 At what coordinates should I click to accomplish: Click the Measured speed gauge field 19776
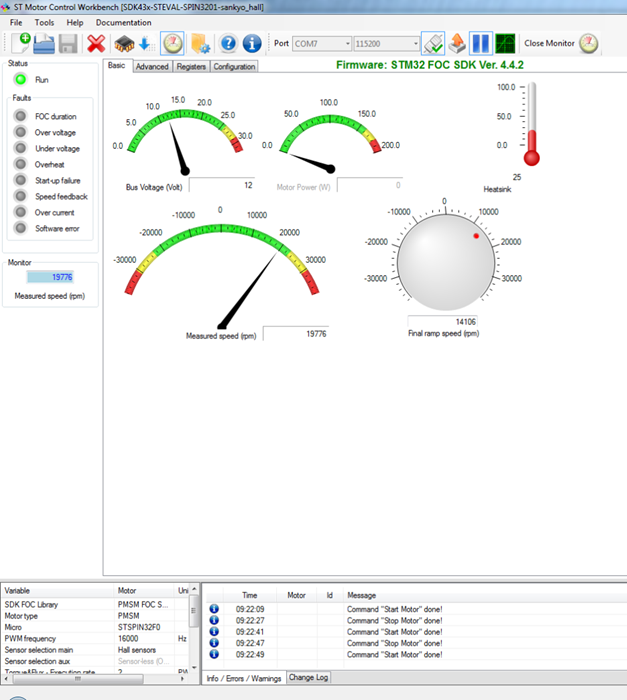296,333
